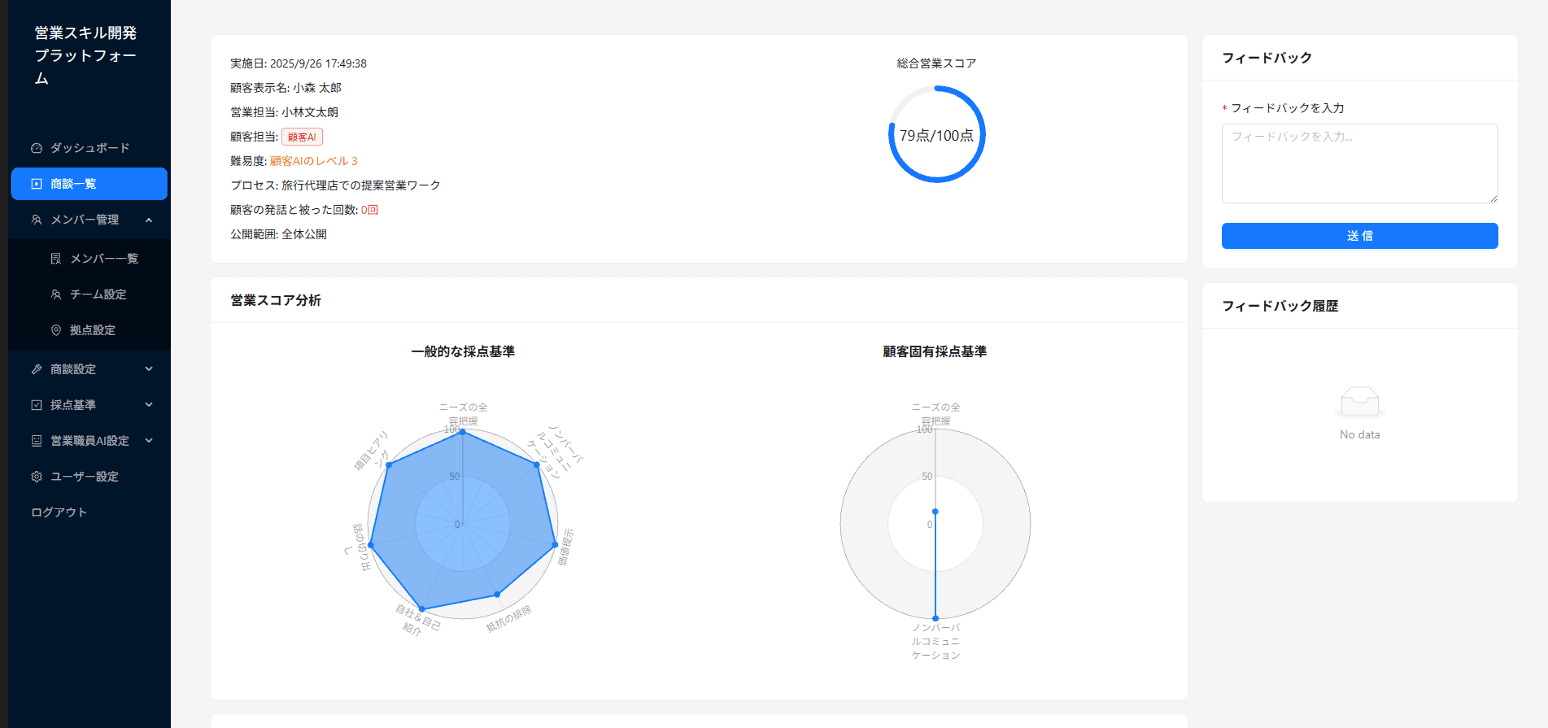This screenshot has width=1548, height=728.
Task: Click the ユーザー設定 gear icon
Action: pyautogui.click(x=37, y=477)
